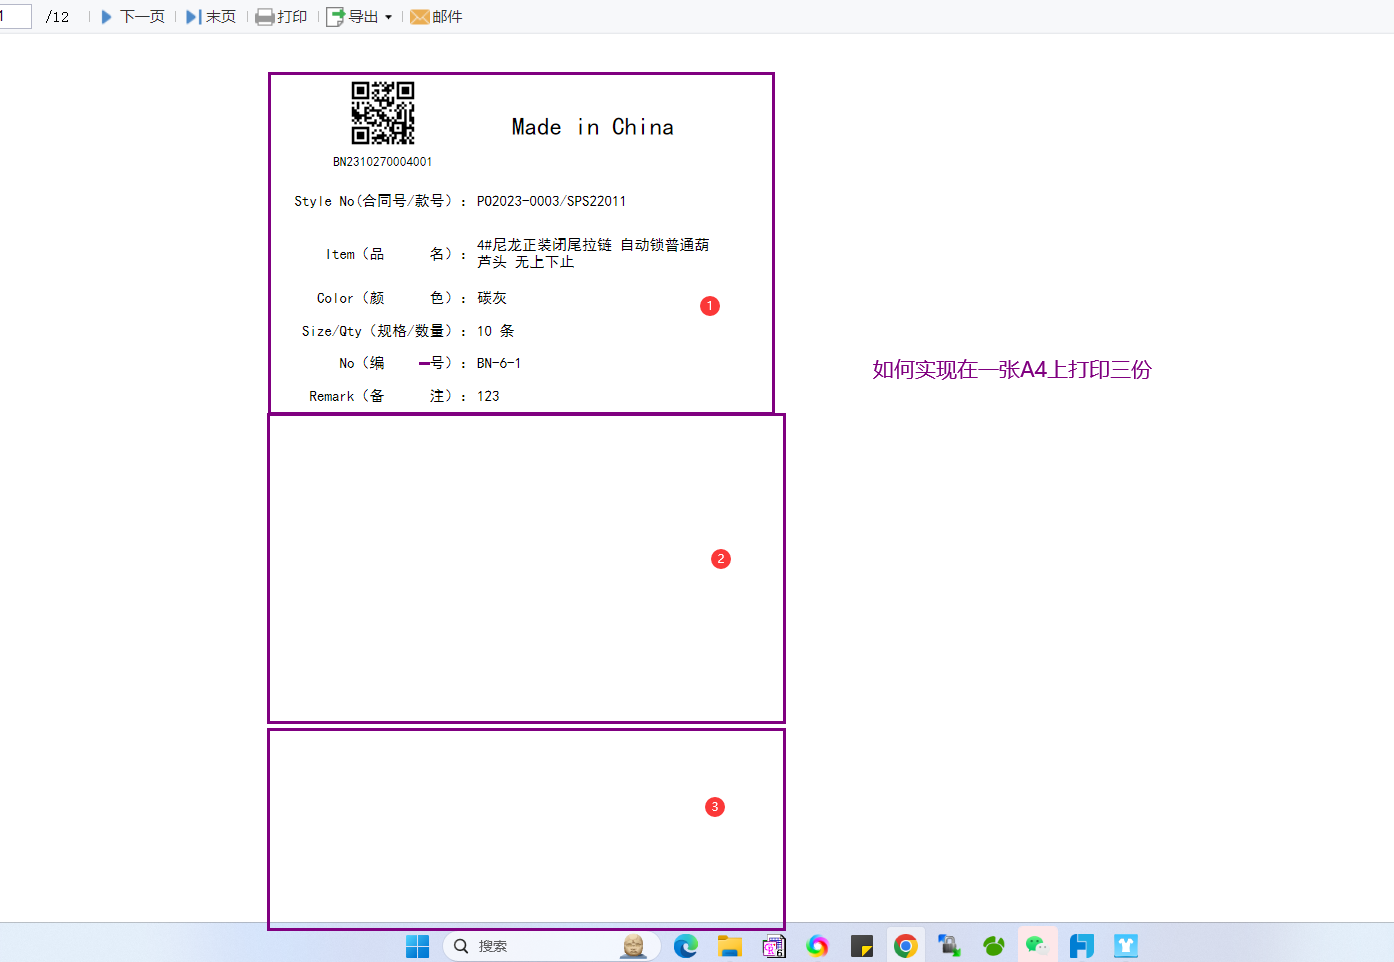The height and width of the screenshot is (962, 1394).
Task: Click the red circle marker numbered 2
Action: [x=721, y=559]
